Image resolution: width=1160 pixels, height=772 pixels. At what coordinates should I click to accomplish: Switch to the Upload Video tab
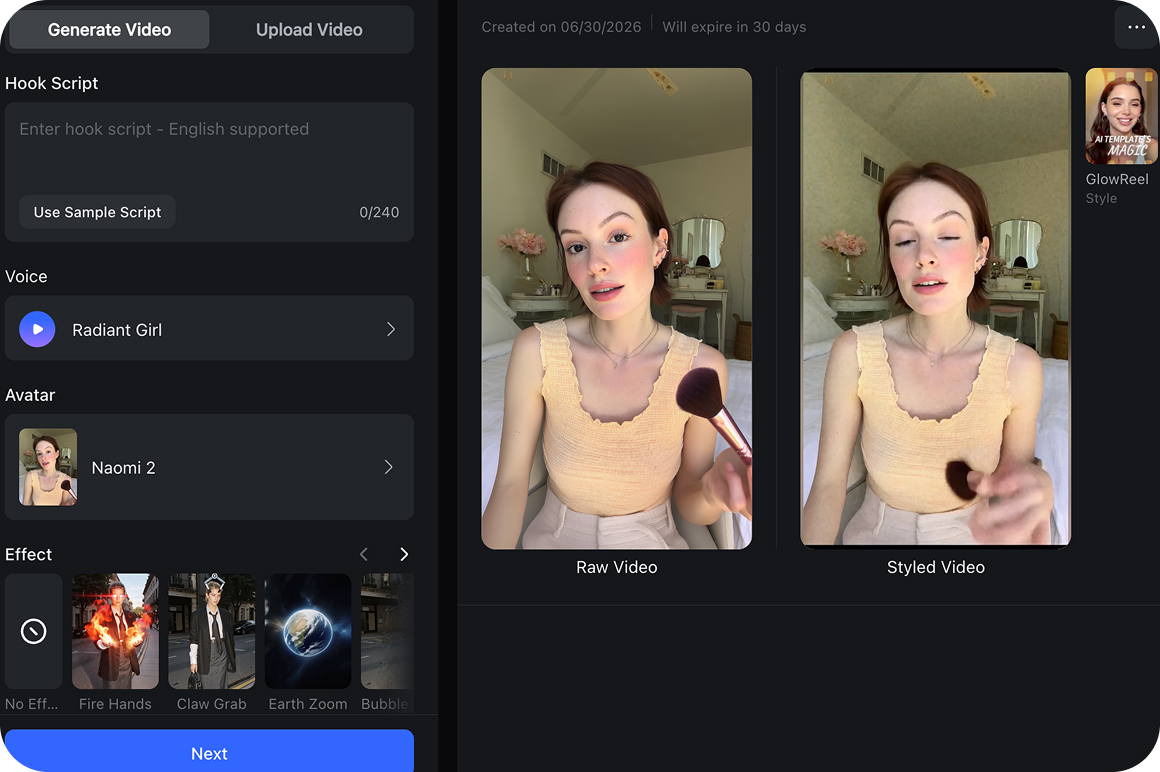(309, 30)
